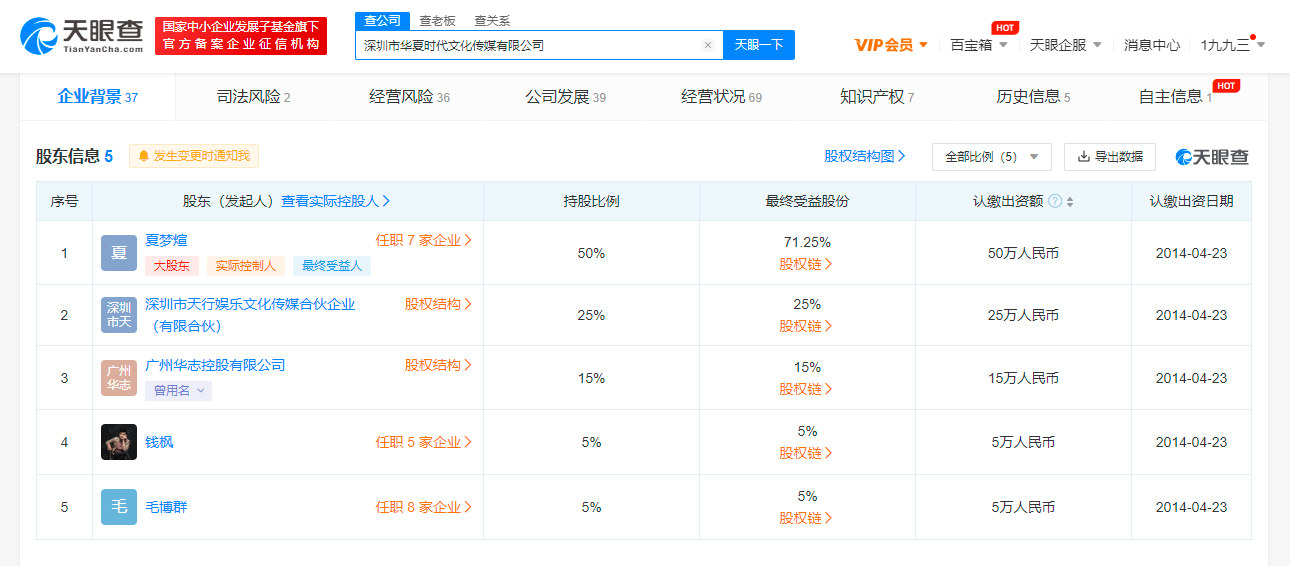Open 任职 5 家企业 for 钱枫
Image resolution: width=1290 pixels, height=566 pixels.
(x=424, y=442)
